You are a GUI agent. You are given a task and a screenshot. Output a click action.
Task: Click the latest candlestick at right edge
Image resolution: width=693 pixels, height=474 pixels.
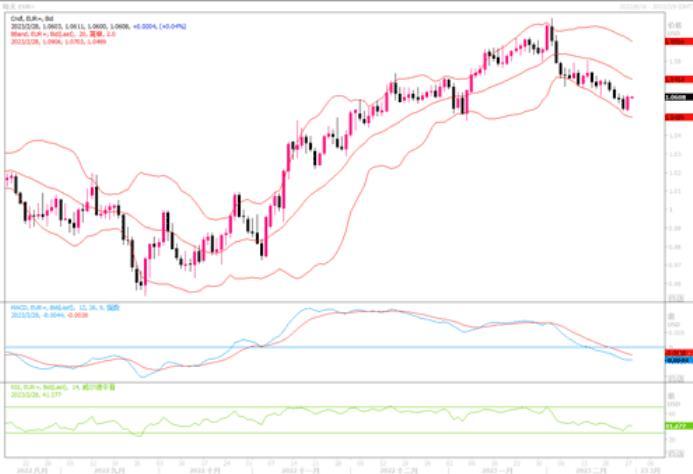[629, 101]
